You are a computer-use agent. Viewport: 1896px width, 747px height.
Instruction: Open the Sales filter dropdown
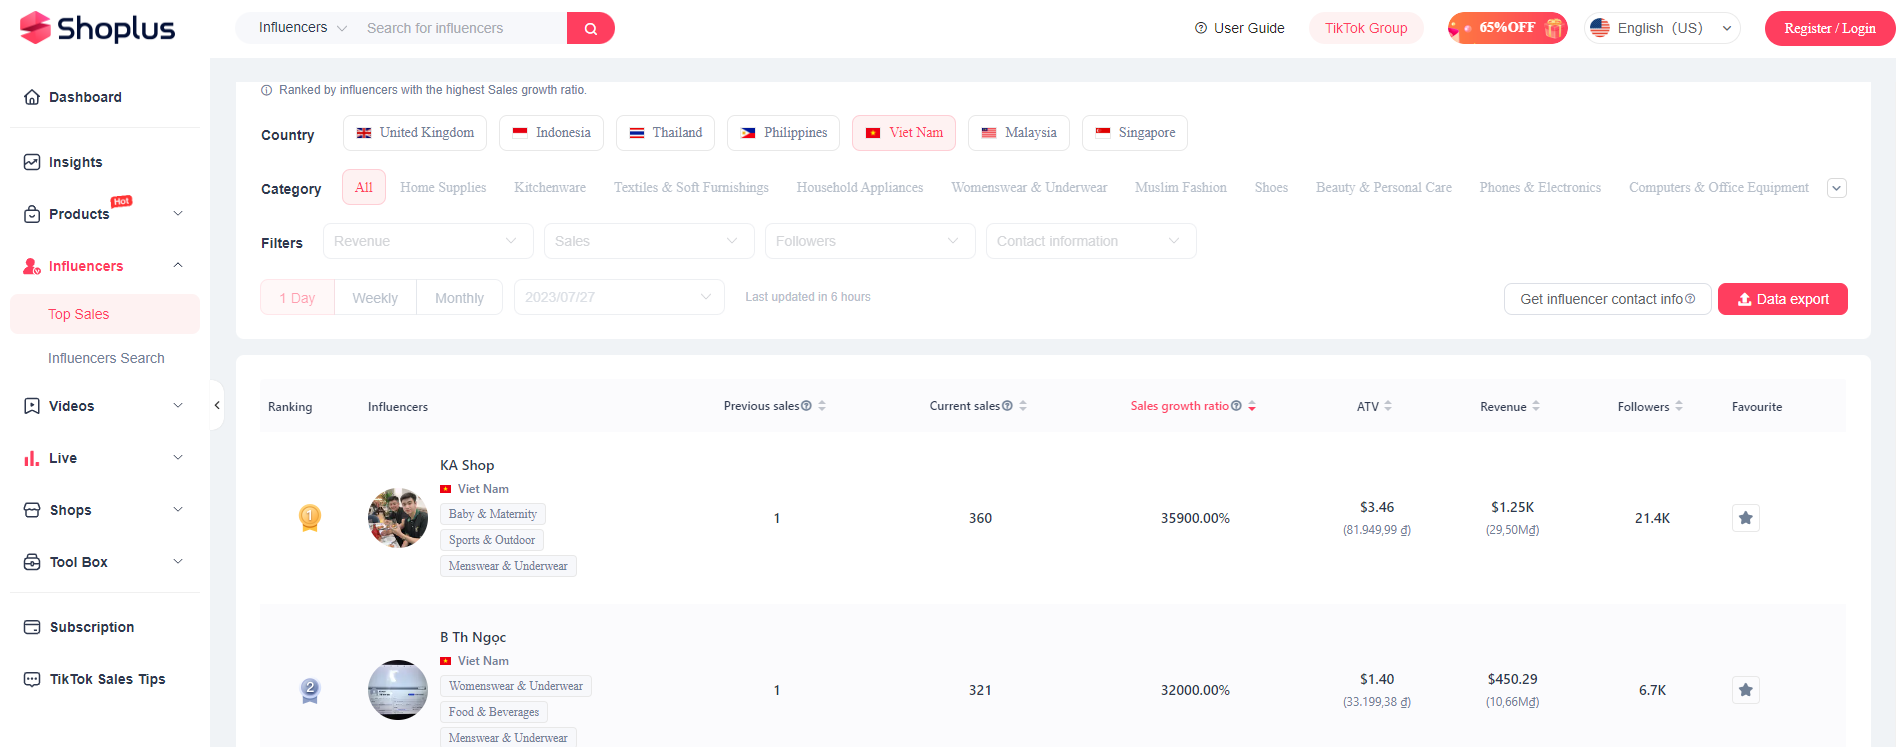point(649,241)
